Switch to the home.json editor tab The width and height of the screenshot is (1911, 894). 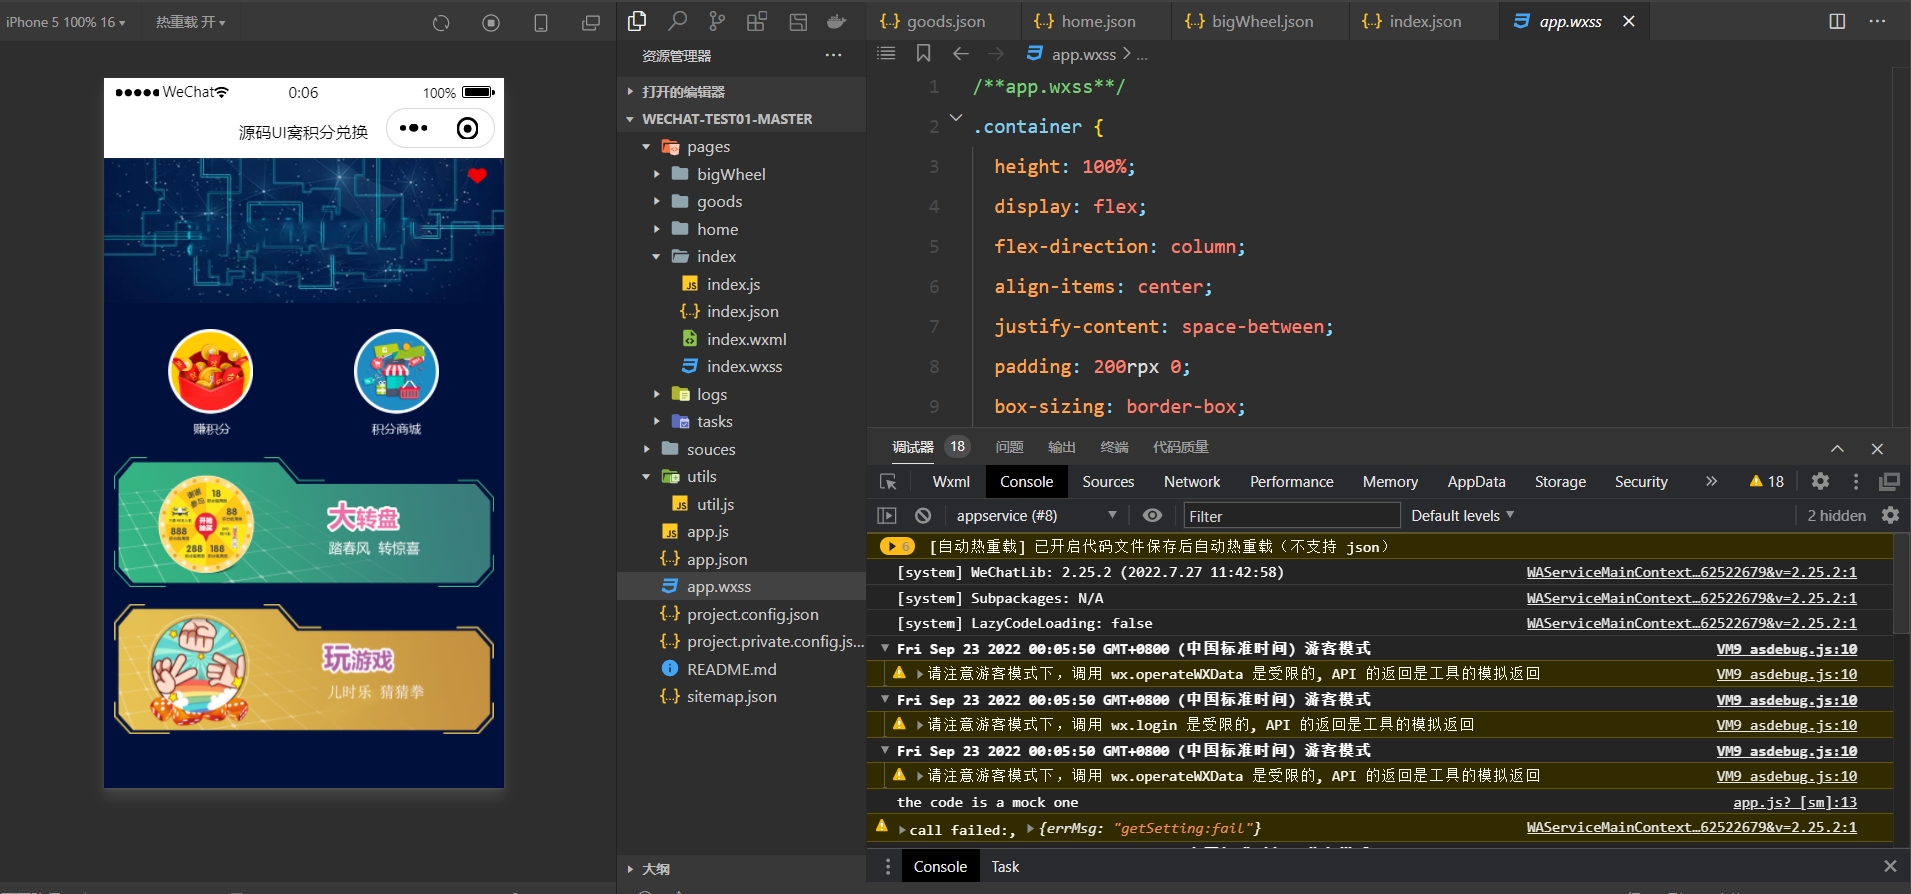click(1097, 21)
